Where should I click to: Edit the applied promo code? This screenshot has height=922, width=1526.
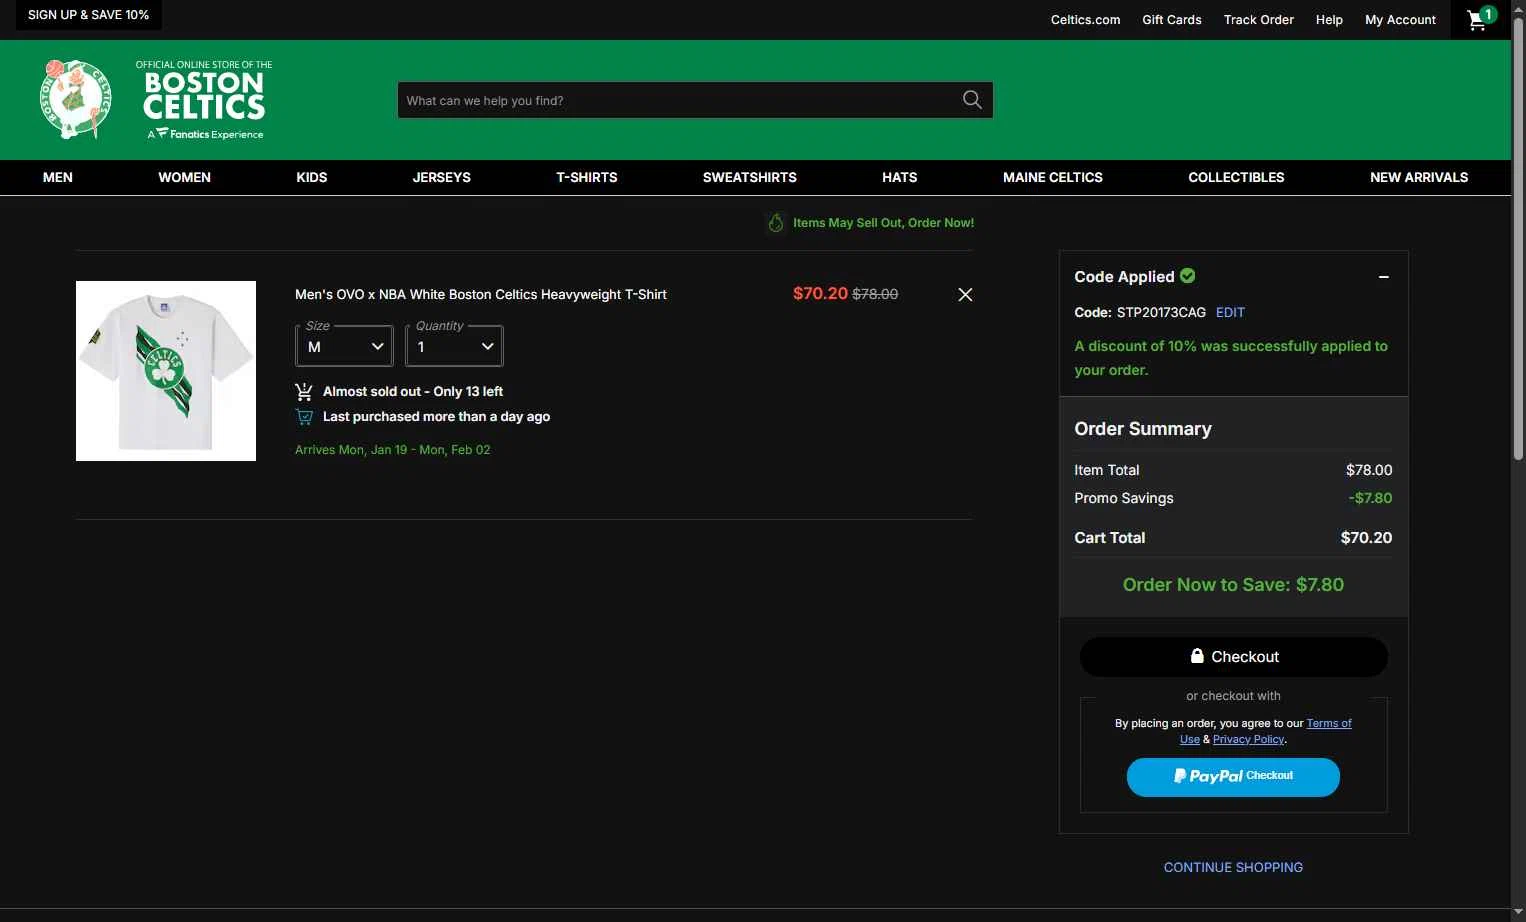1230,313
